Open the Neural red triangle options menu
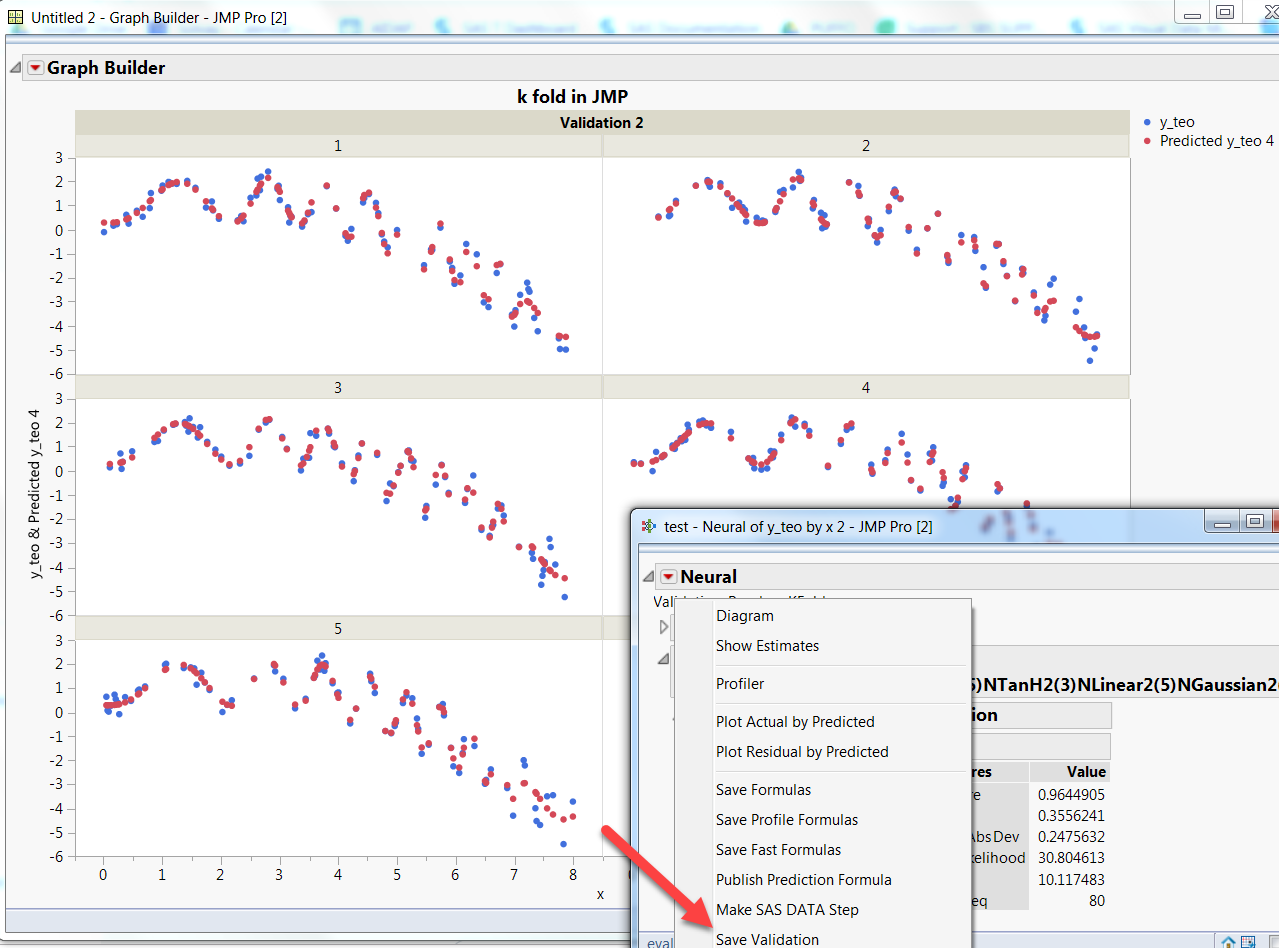The height and width of the screenshot is (948, 1279). pyautogui.click(x=667, y=576)
